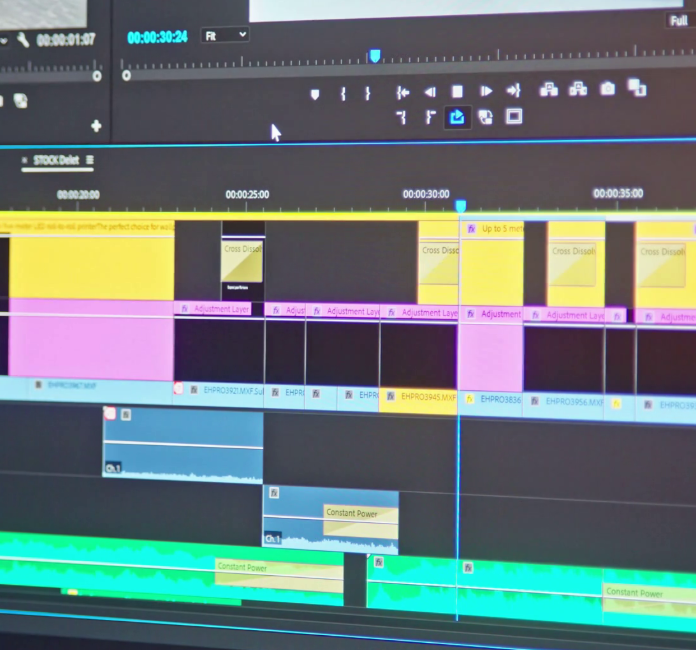Click the Go to In point icon
This screenshot has height=650, width=696.
[x=403, y=92]
